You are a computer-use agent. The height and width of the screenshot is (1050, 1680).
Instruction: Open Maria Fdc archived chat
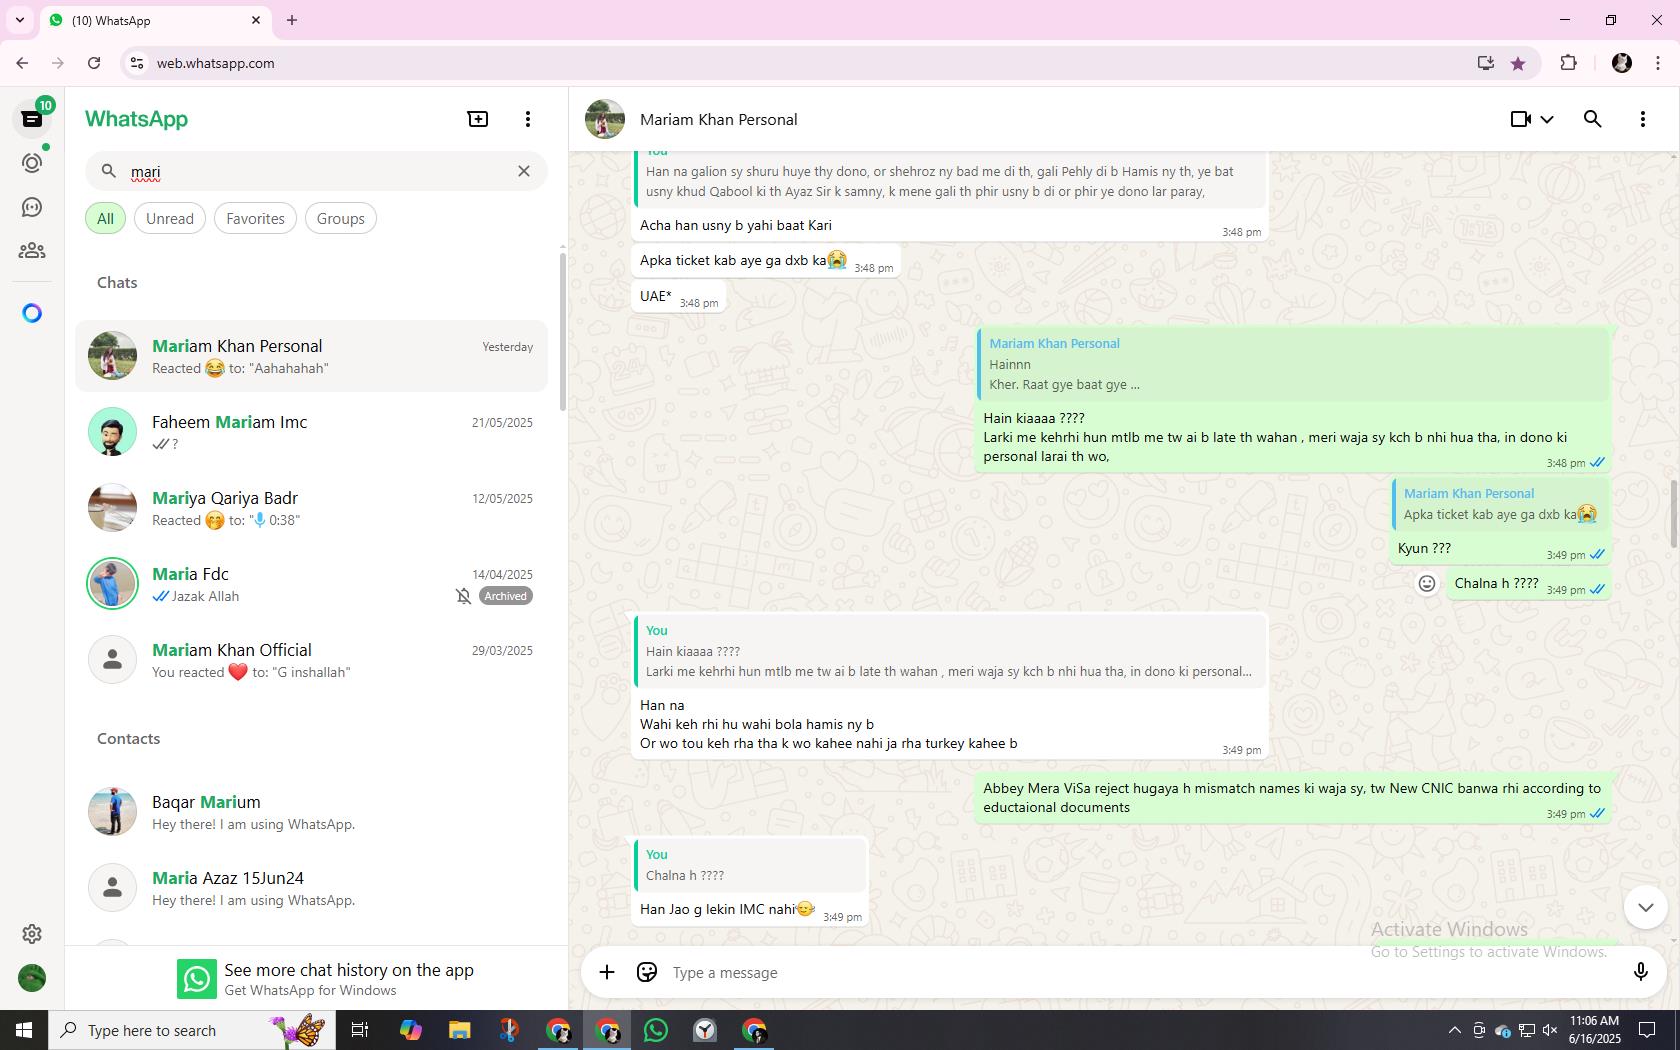(x=312, y=584)
